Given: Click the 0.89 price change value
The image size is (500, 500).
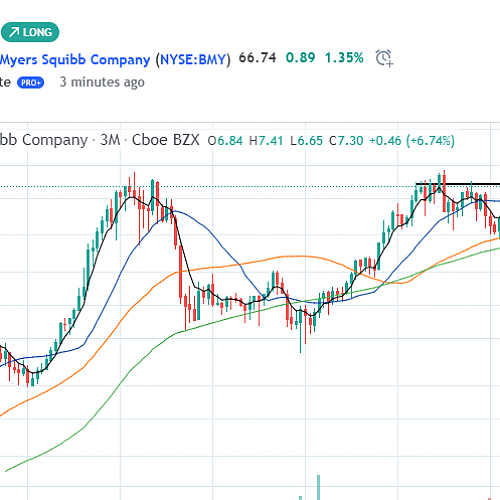Looking at the screenshot, I should 300,58.
